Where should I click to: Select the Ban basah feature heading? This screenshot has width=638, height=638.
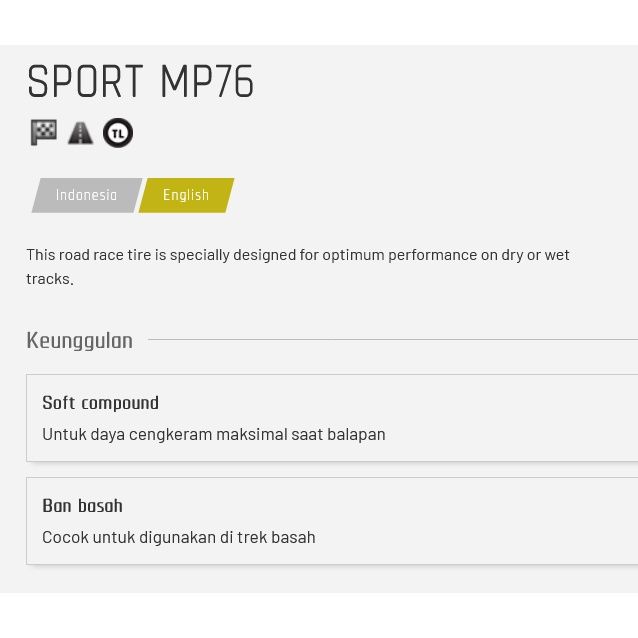coord(82,505)
